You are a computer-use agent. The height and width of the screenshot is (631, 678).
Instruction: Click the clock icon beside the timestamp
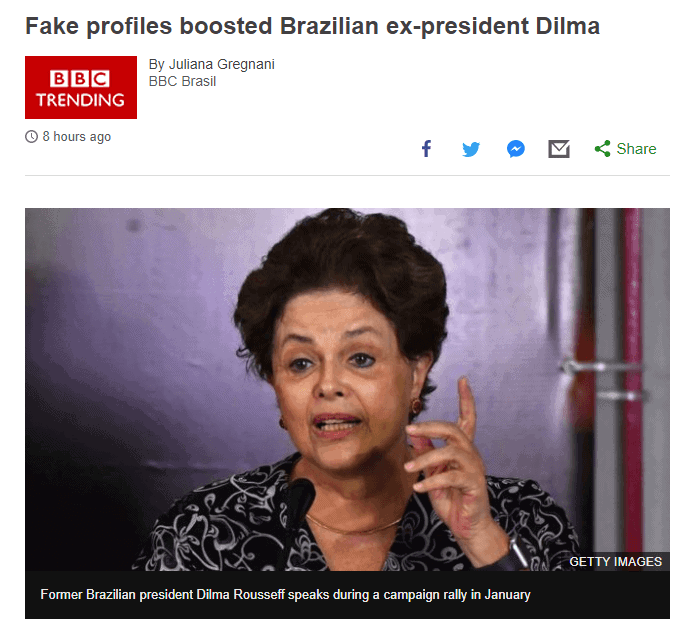tap(31, 137)
